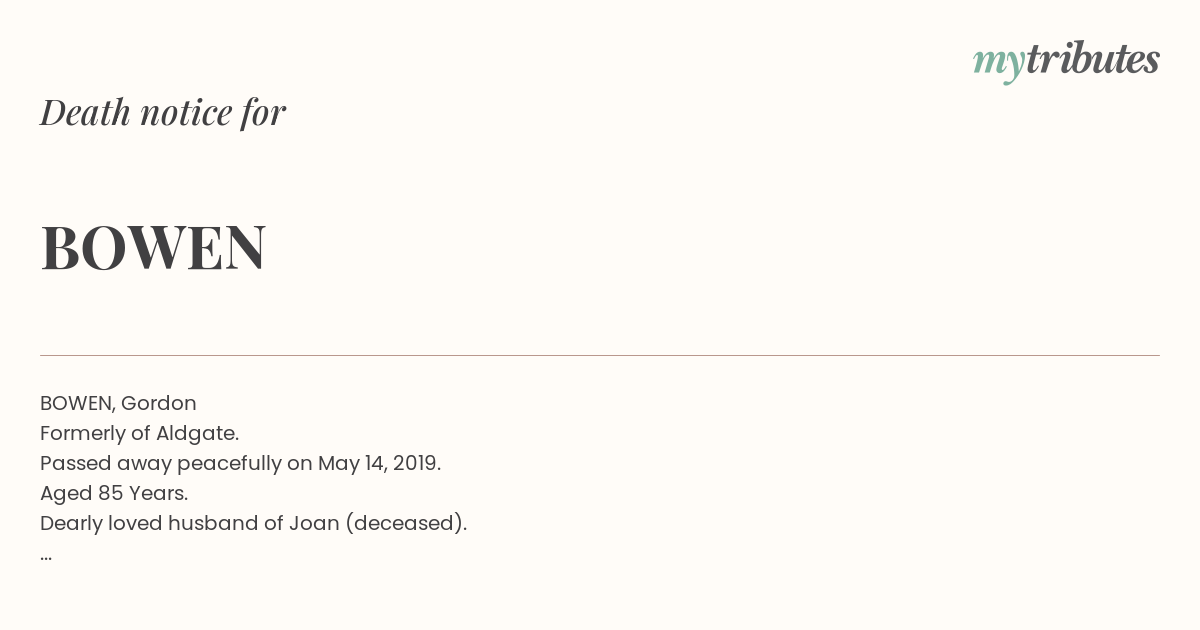Click the 'BOWEN, Gordon' name line
The width and height of the screenshot is (1200, 630).
(118, 403)
